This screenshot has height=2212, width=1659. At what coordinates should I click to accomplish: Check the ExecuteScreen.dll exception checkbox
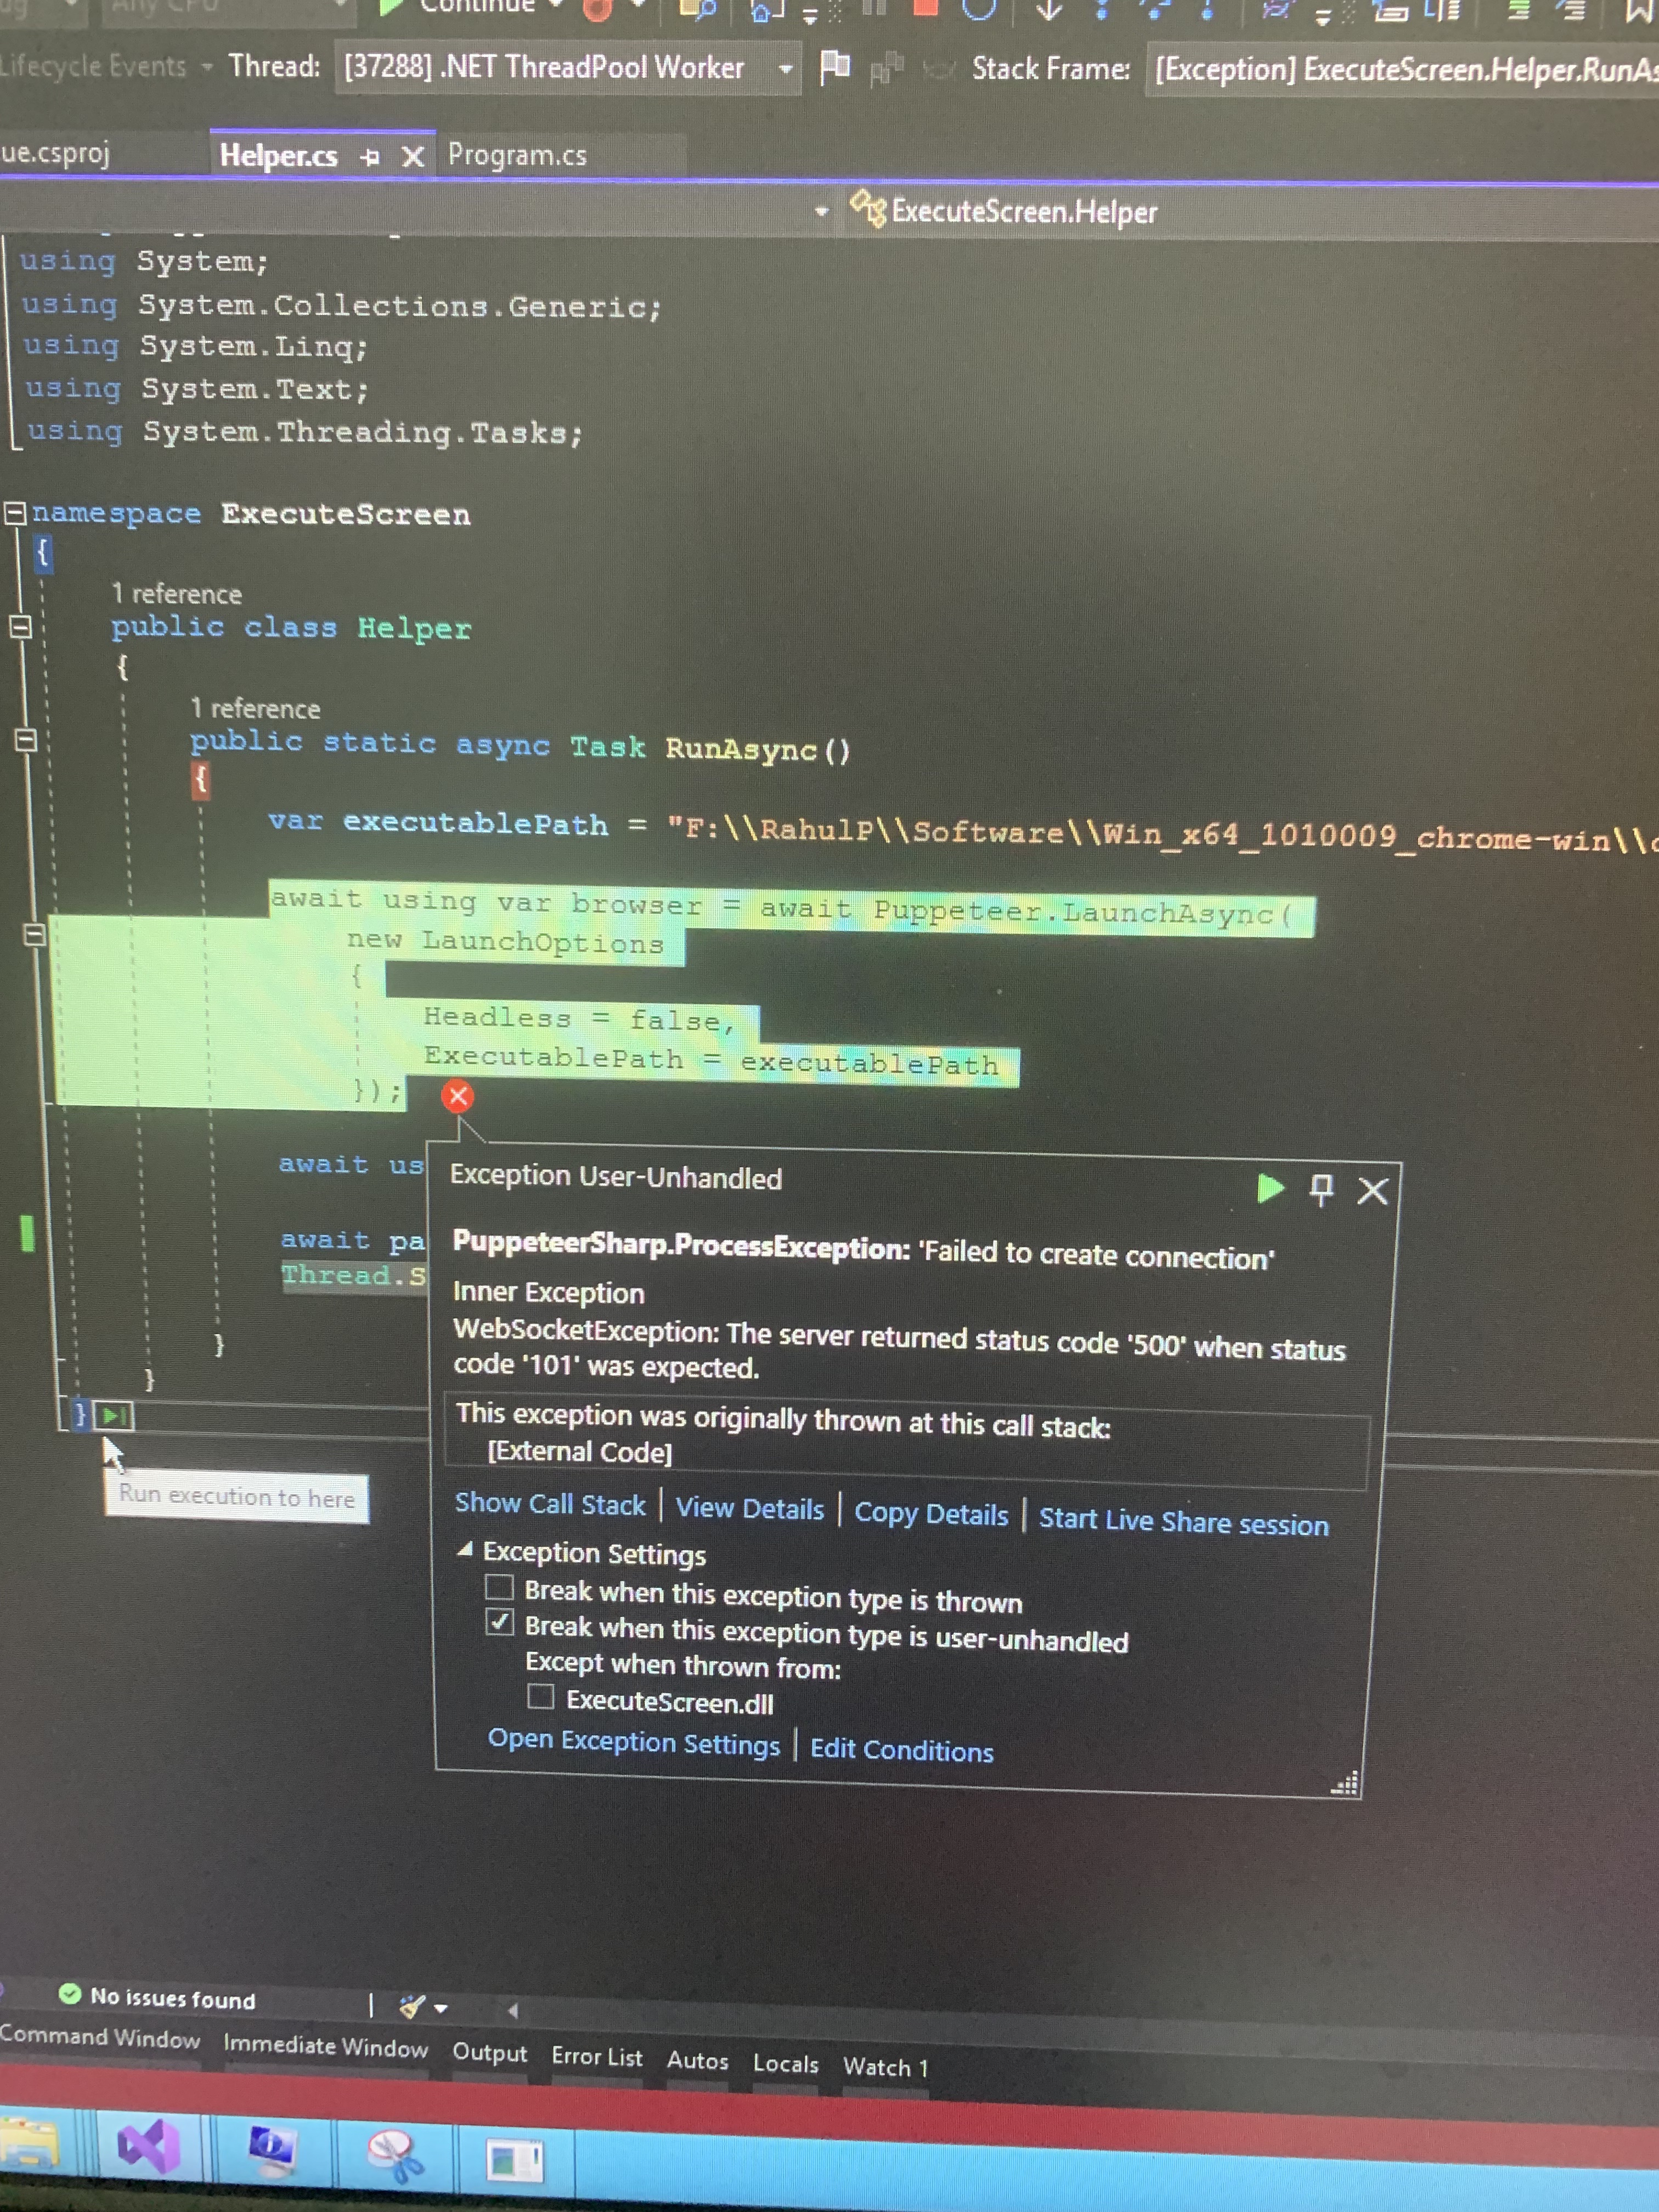[x=540, y=1696]
